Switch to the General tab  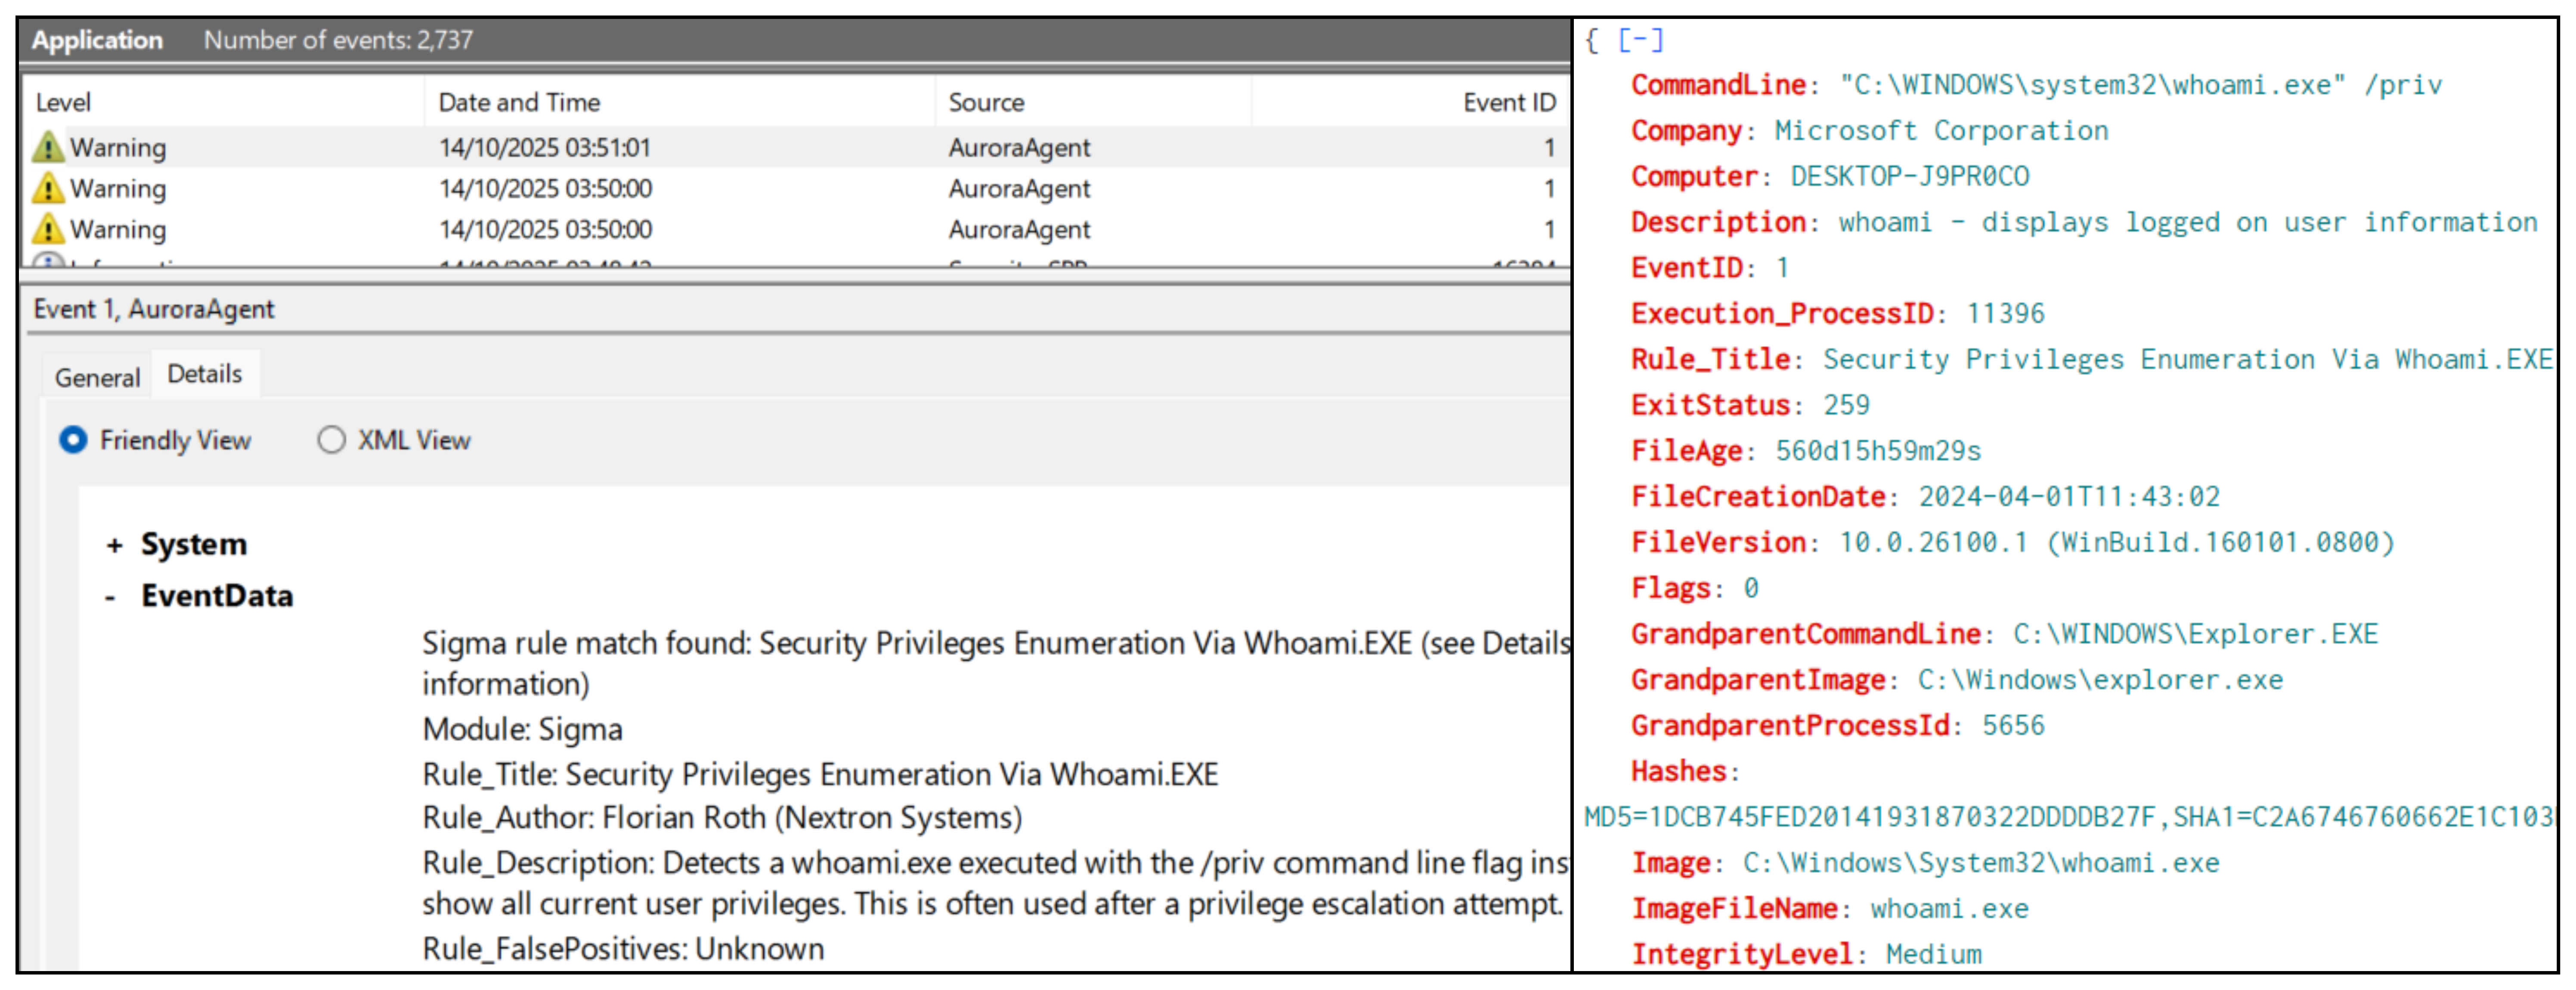point(97,377)
